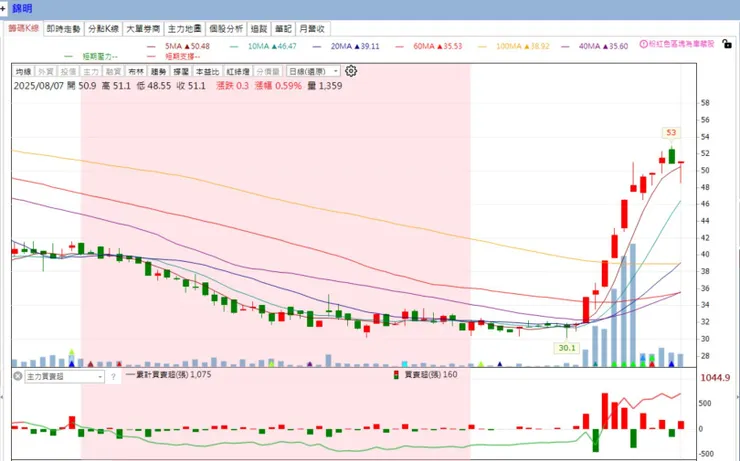Viewport: 740px width, 461px height.
Task: Toggle the 本益比 overlay button
Action: pos(208,72)
